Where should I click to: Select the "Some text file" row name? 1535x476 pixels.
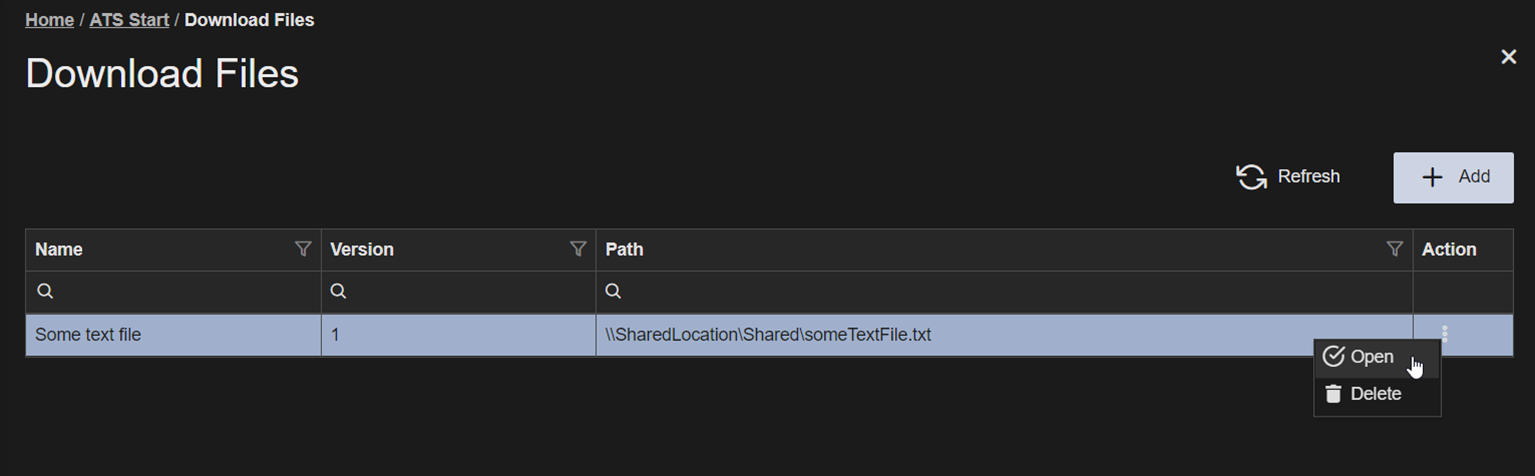tap(88, 335)
